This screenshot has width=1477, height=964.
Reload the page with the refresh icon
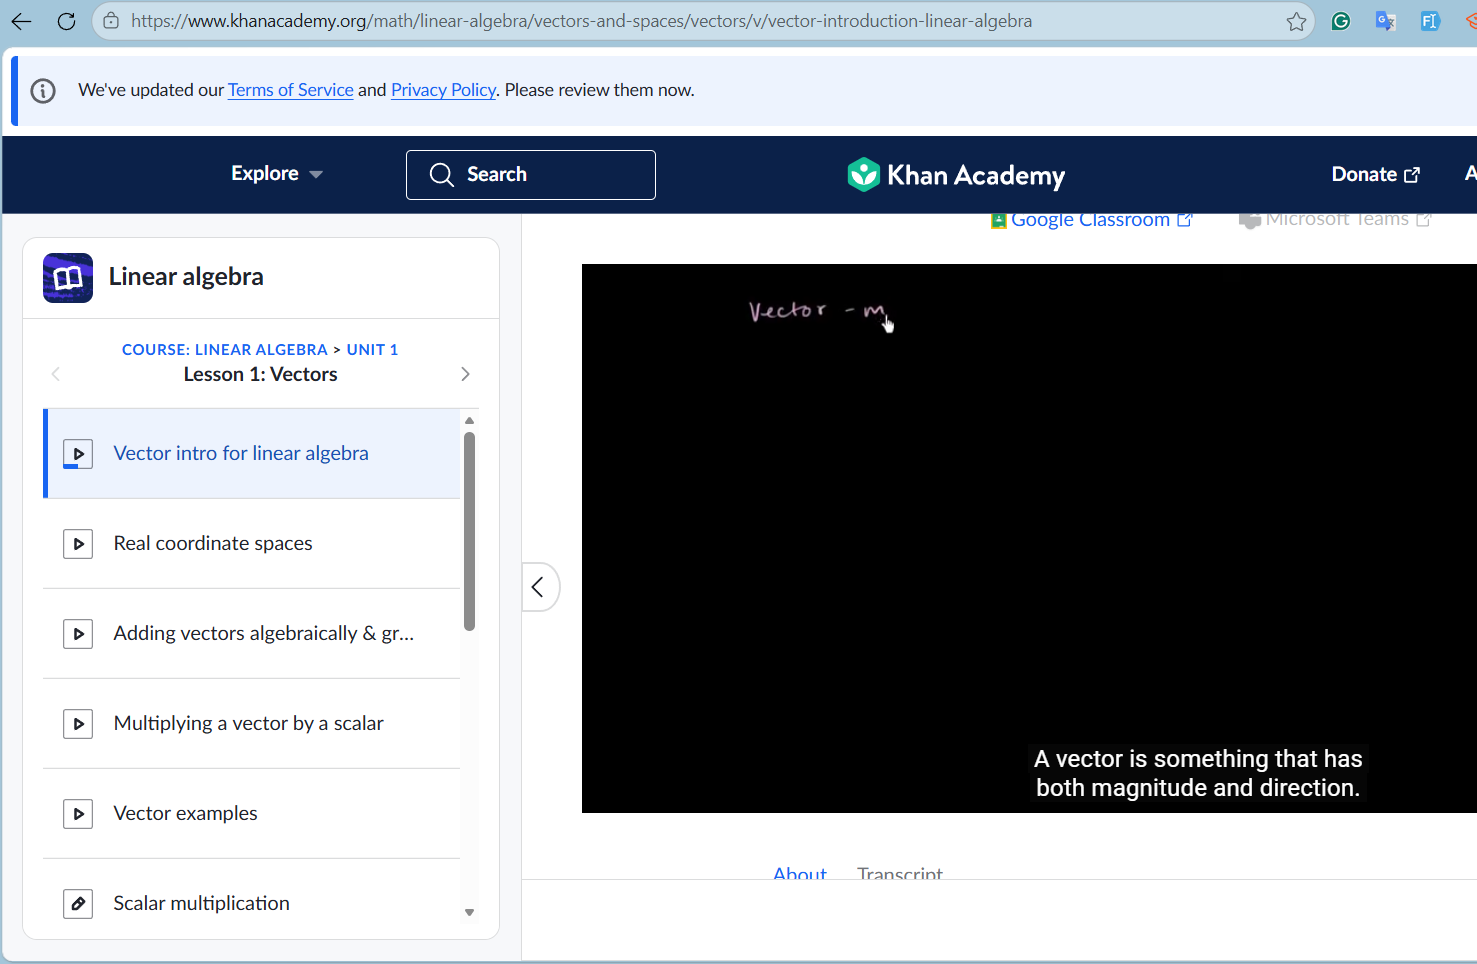(x=66, y=21)
